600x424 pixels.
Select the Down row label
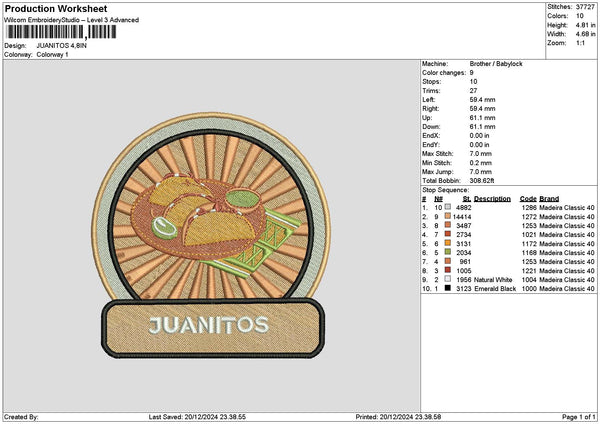click(431, 127)
